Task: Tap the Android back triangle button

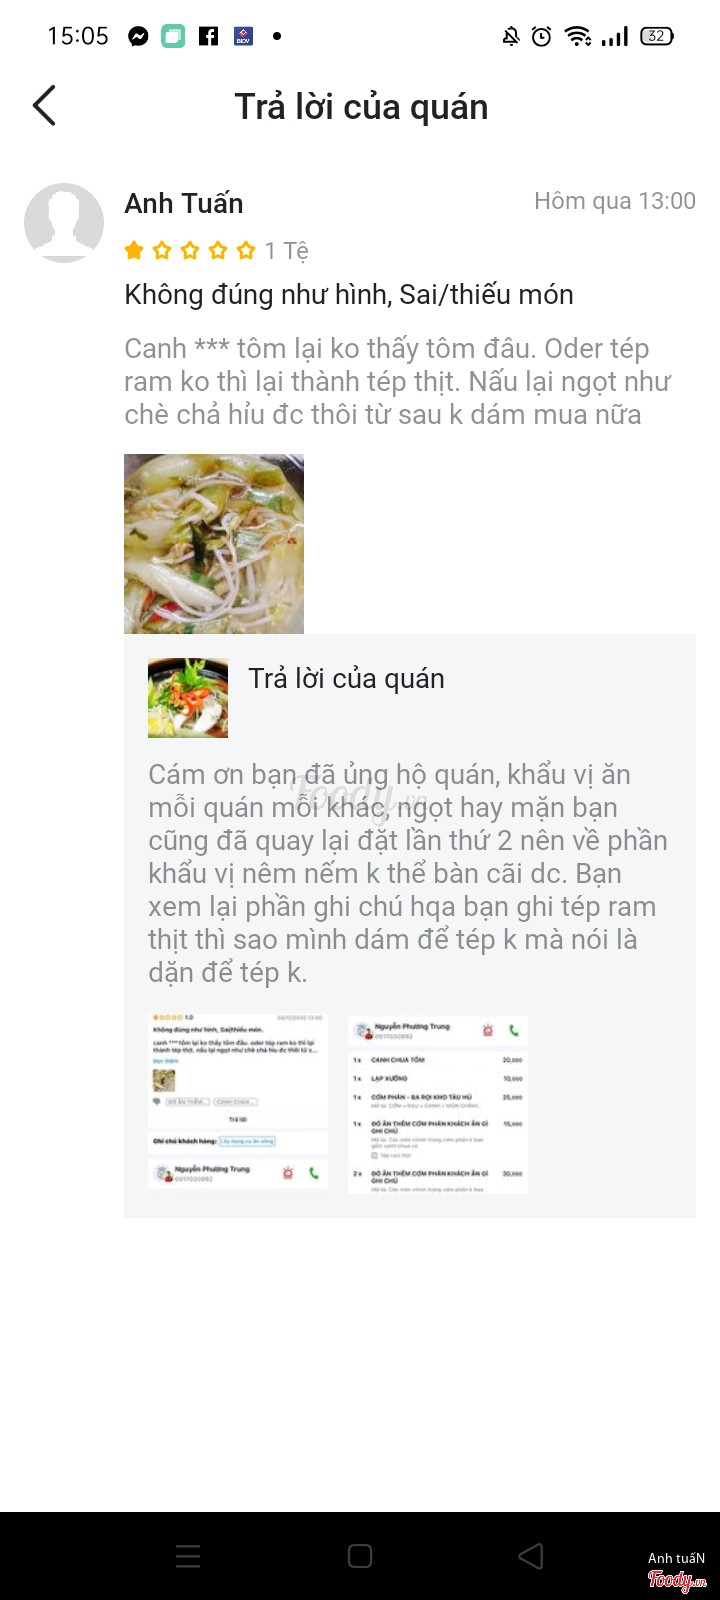Action: [531, 1556]
